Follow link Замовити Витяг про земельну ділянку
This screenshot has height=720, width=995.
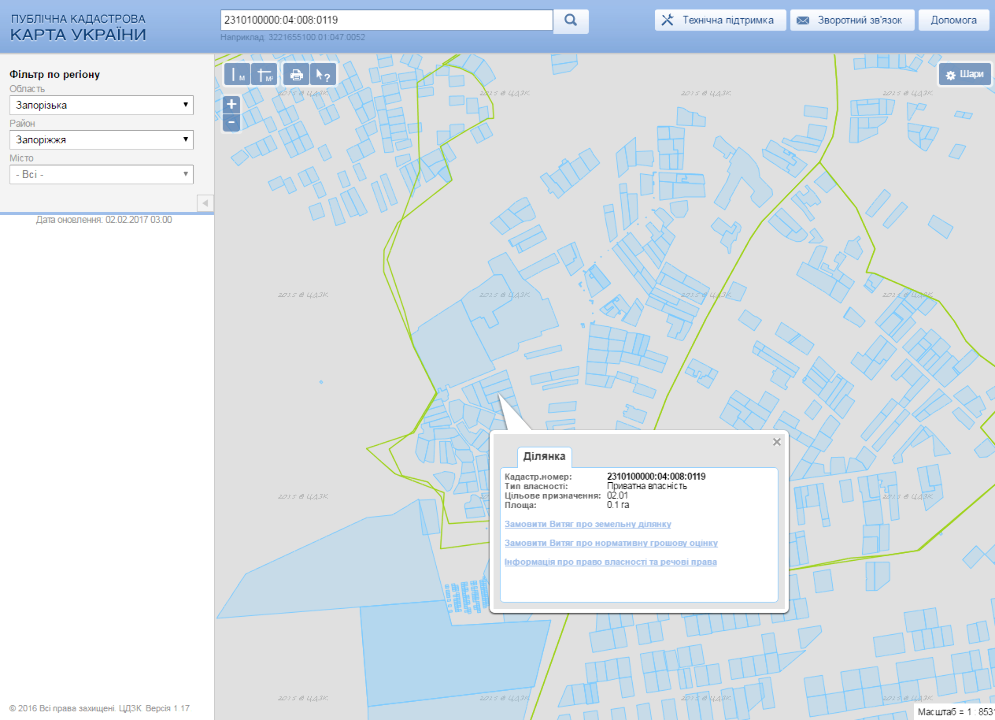pos(588,524)
